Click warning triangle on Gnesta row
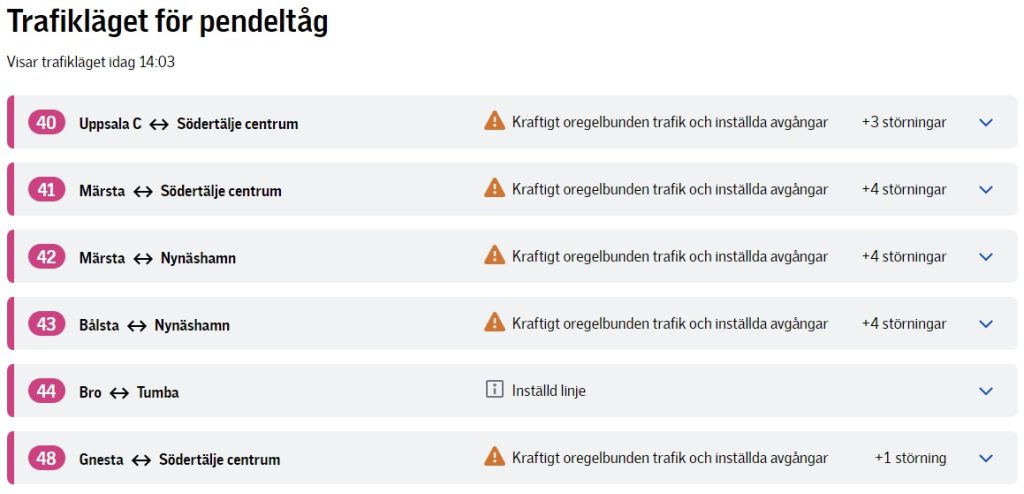Viewport: 1024px width, 494px height. click(x=494, y=457)
